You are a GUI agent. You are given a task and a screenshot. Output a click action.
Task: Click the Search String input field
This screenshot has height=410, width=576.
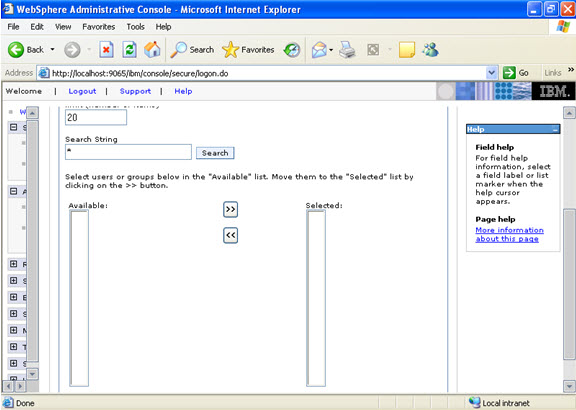pos(128,152)
